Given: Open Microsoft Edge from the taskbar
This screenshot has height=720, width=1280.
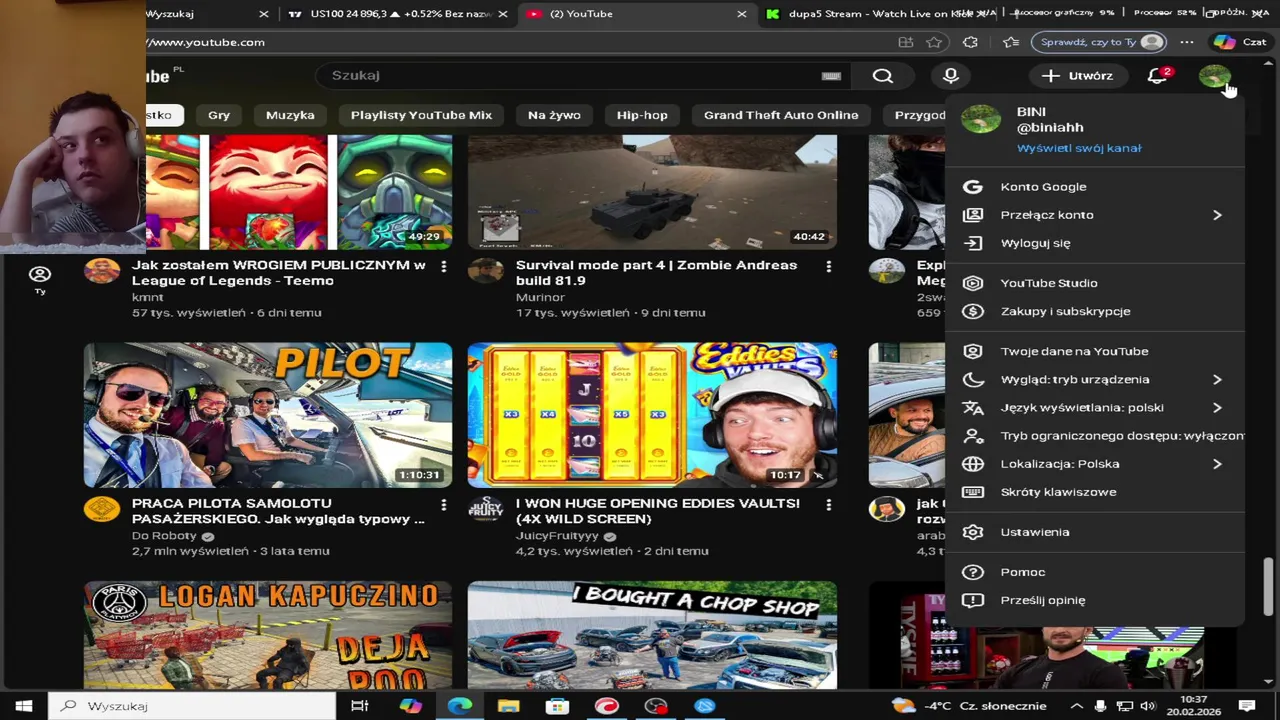Looking at the screenshot, I should (459, 706).
